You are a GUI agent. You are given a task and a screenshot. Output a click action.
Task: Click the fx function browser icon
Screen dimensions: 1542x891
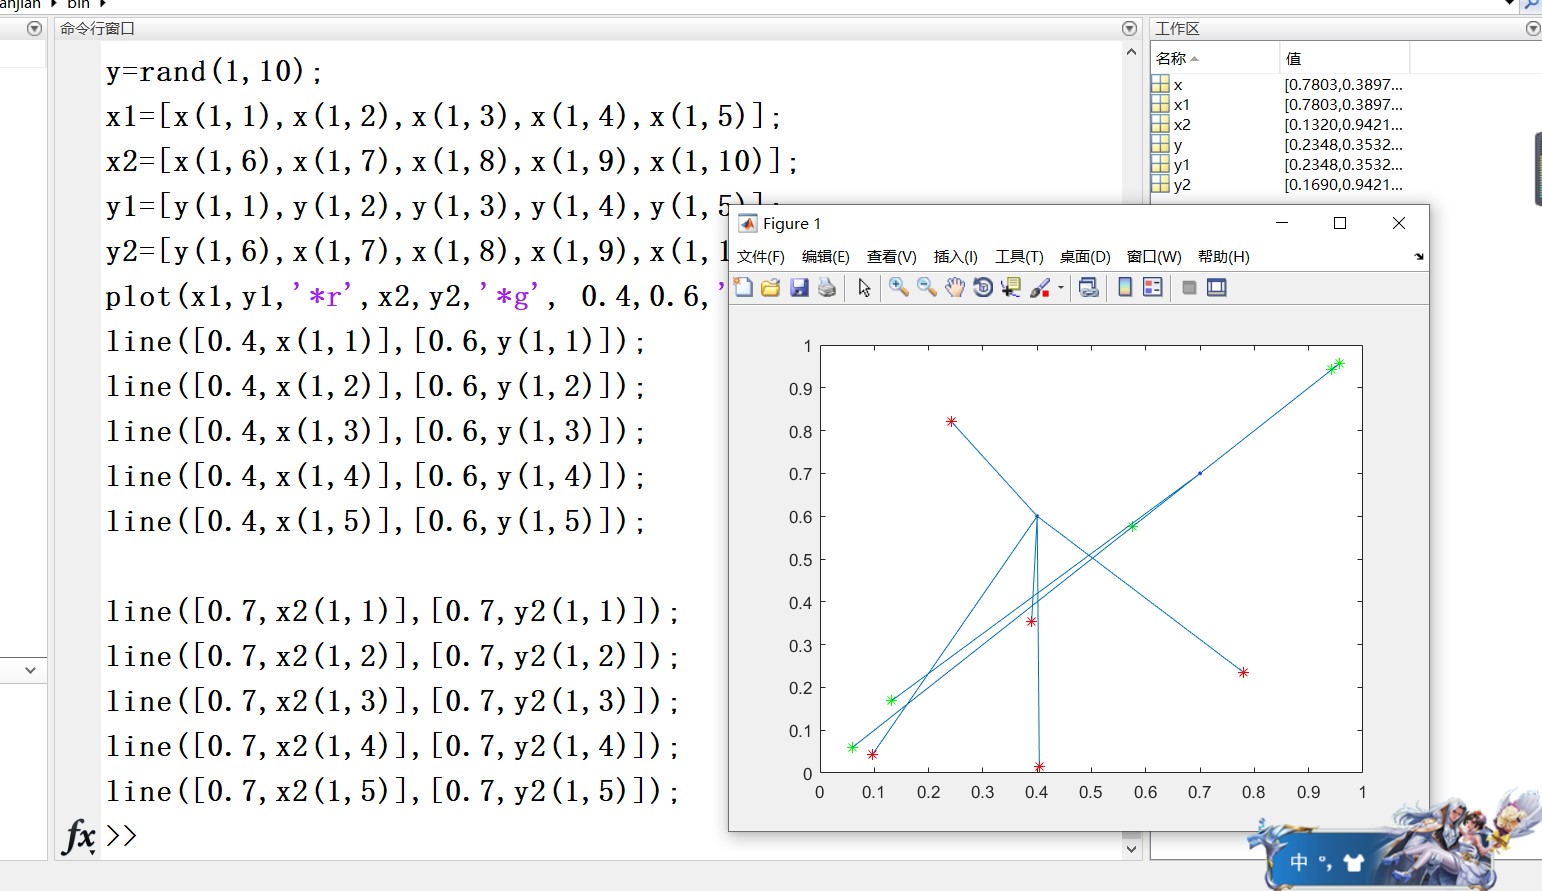pyautogui.click(x=79, y=836)
